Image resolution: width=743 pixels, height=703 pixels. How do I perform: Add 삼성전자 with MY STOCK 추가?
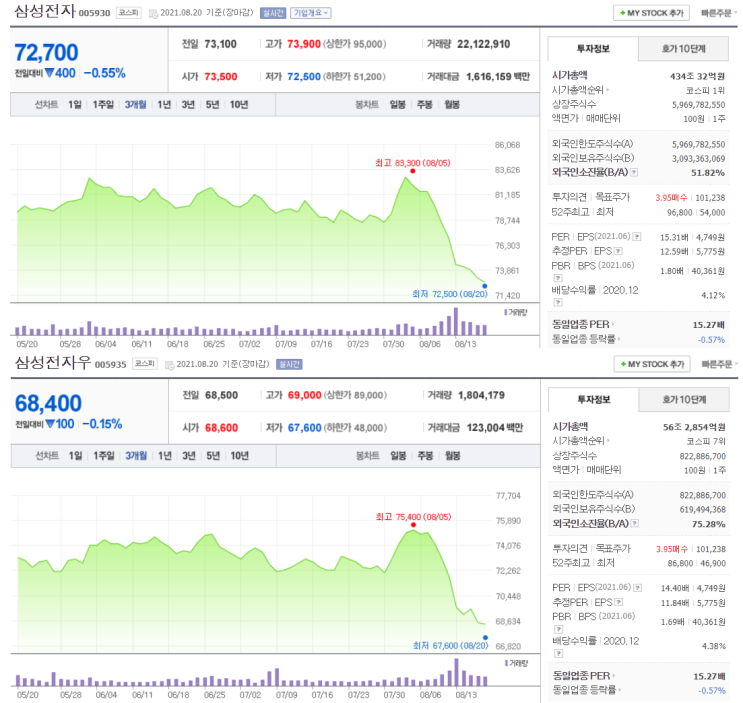coord(652,13)
